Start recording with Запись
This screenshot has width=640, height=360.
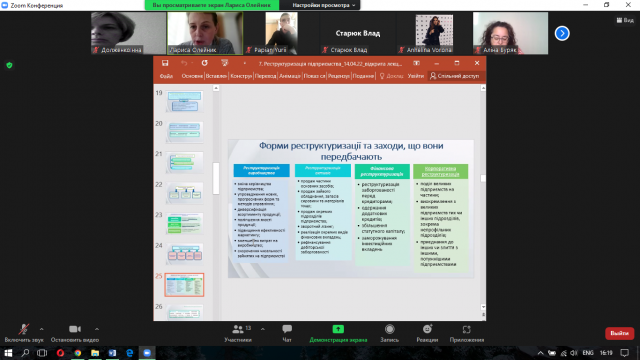[389, 333]
